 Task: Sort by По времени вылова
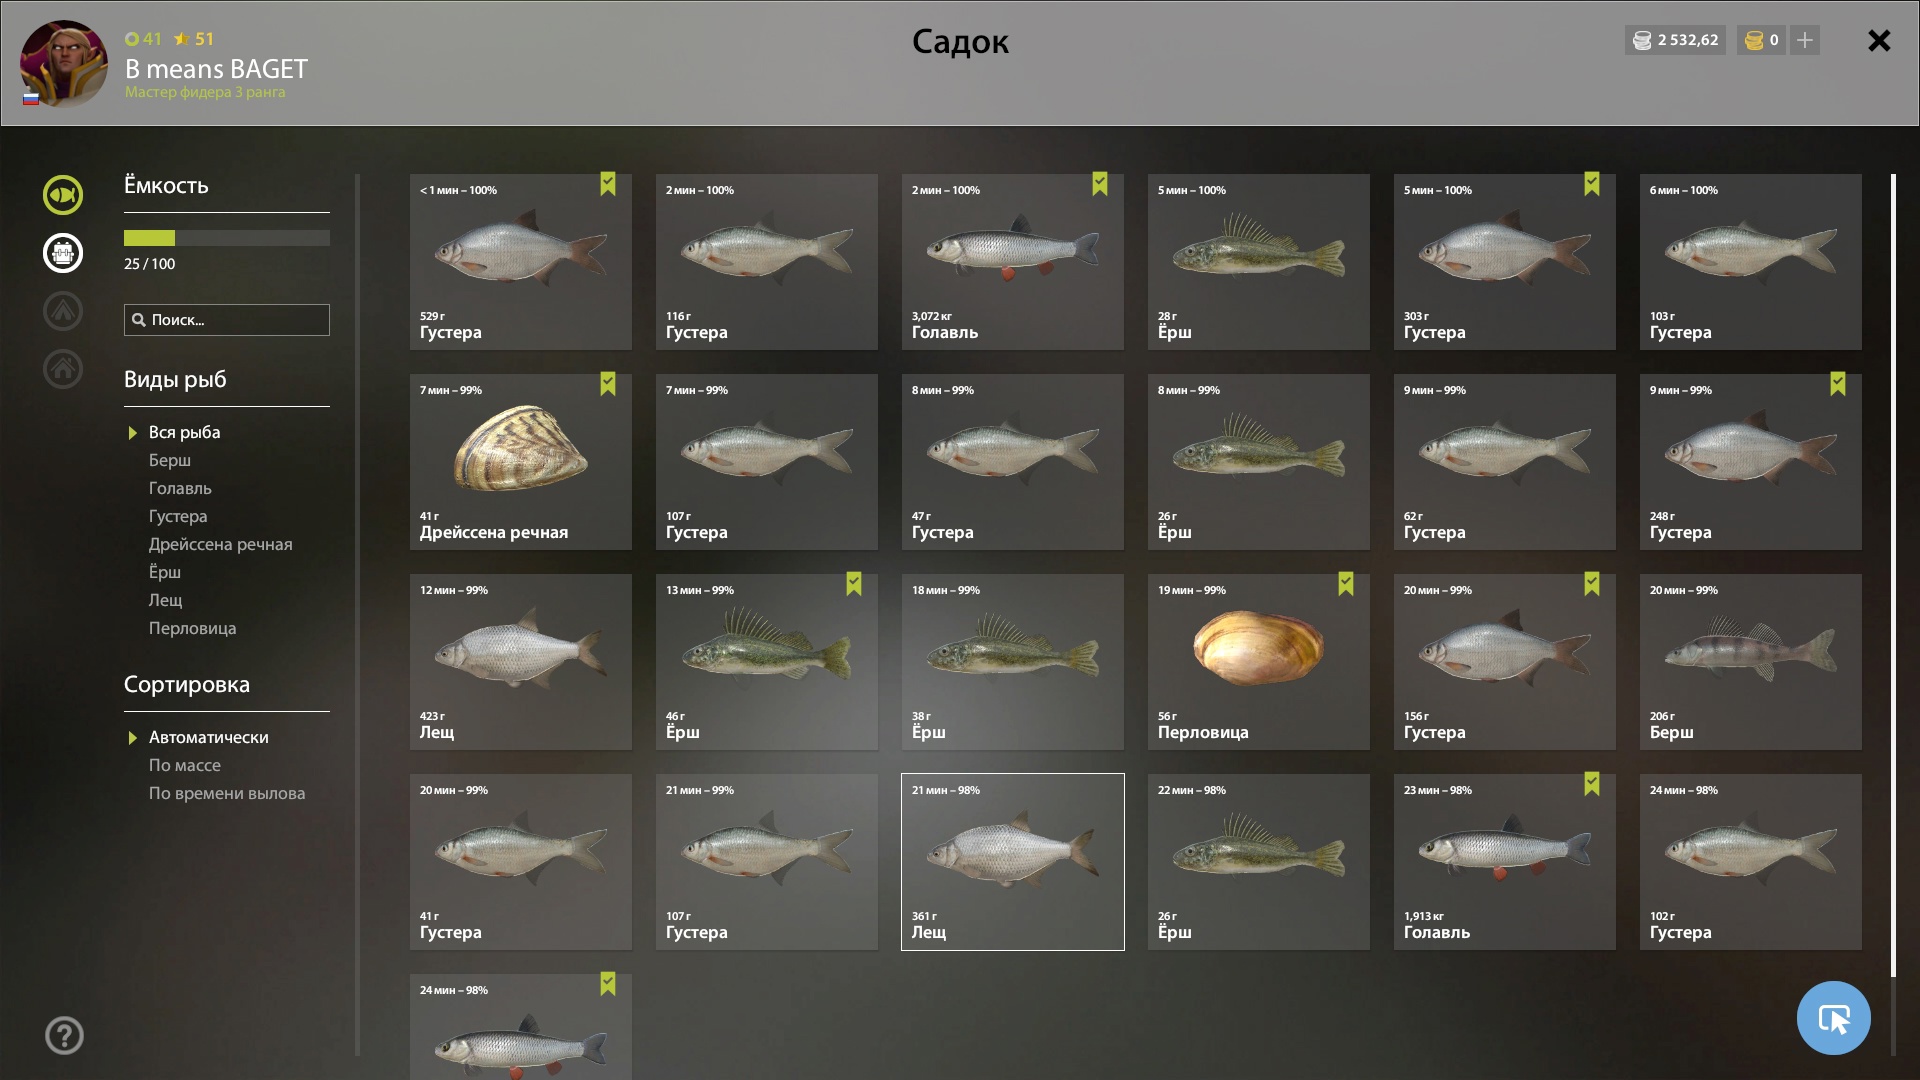click(227, 793)
